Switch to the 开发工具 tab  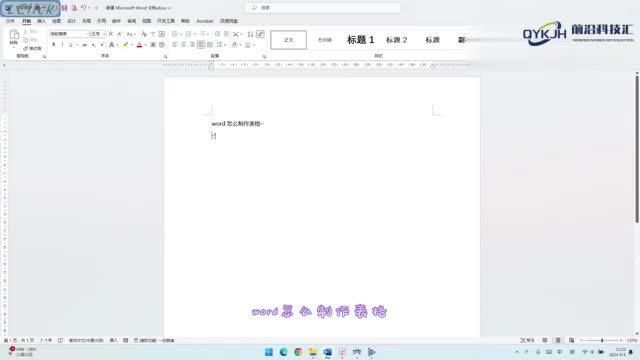166,21
